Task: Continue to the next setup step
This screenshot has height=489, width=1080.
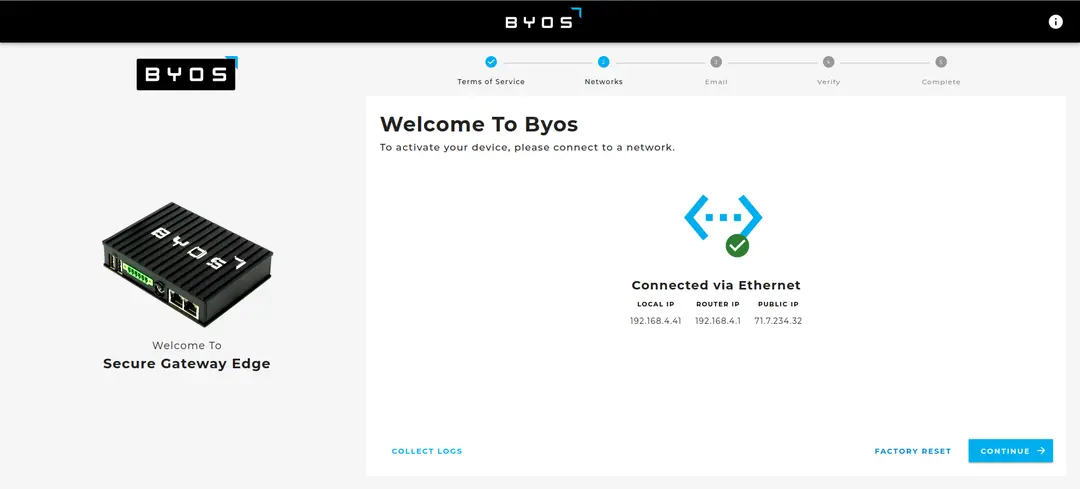Action: [1010, 450]
